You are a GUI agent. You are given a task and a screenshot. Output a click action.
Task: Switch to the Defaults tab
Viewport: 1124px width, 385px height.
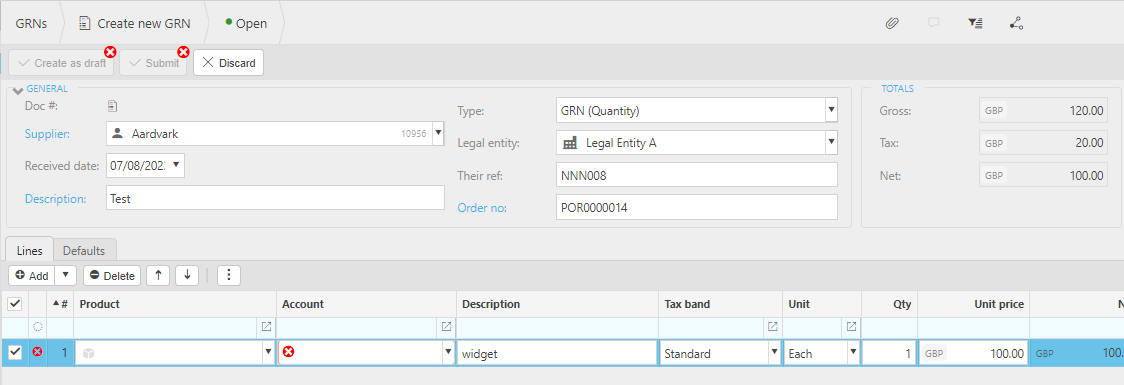click(x=84, y=251)
